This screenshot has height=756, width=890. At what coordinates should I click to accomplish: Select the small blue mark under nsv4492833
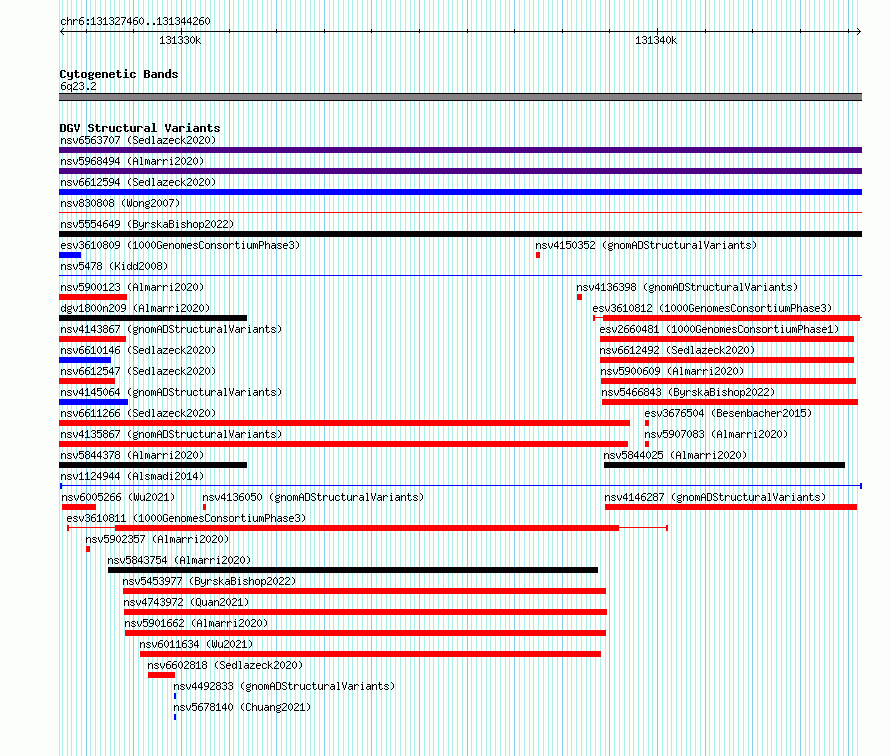pos(175,696)
